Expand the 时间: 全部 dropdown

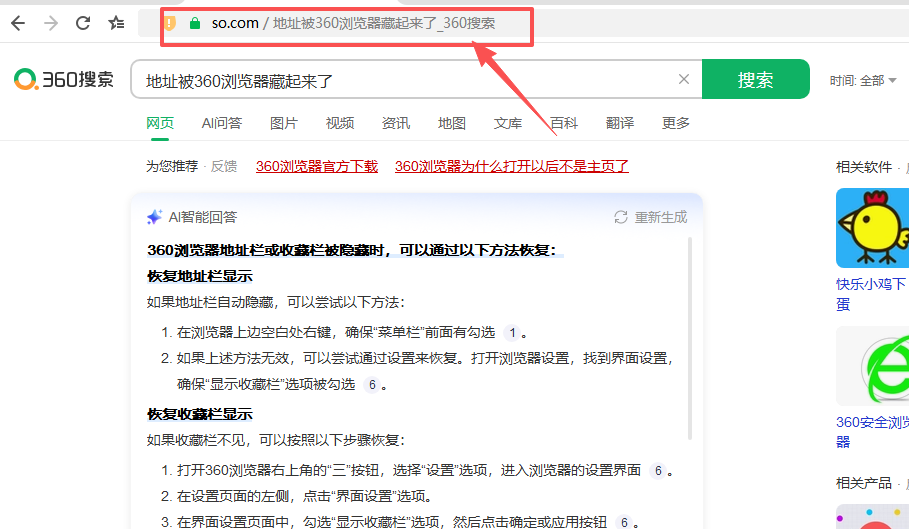click(x=863, y=81)
